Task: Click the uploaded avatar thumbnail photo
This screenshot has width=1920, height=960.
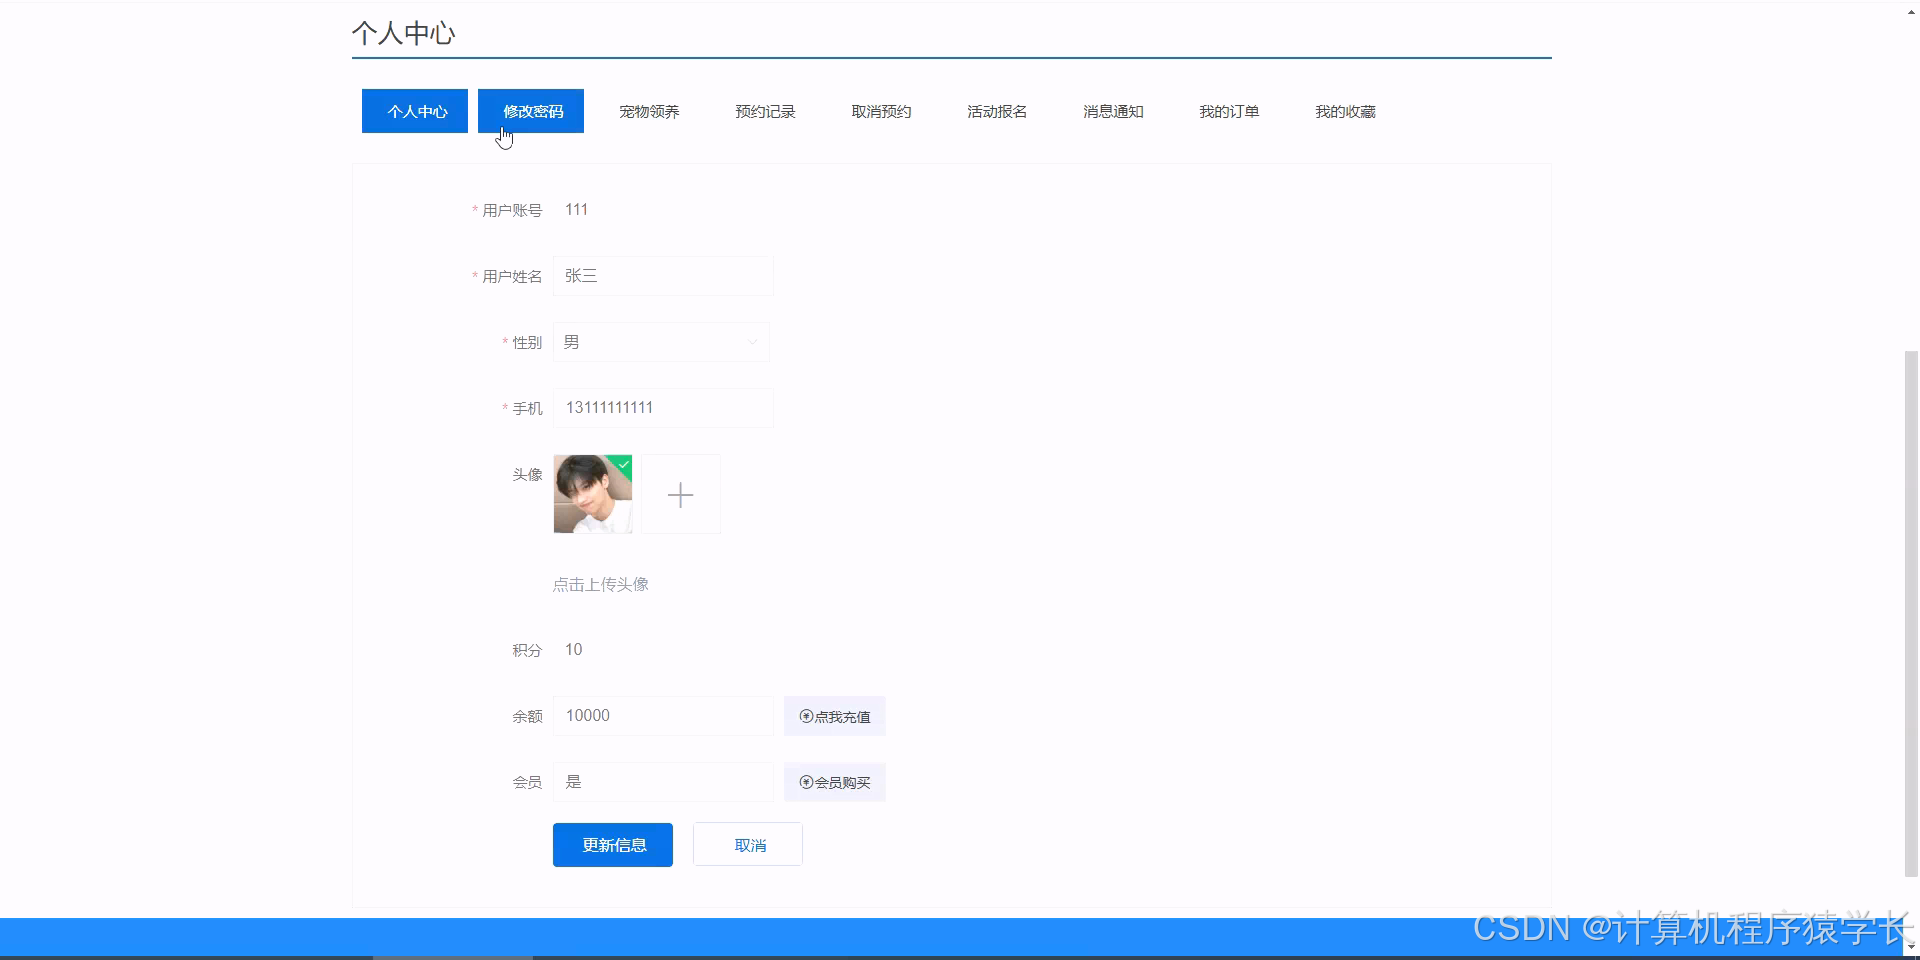Action: [592, 494]
